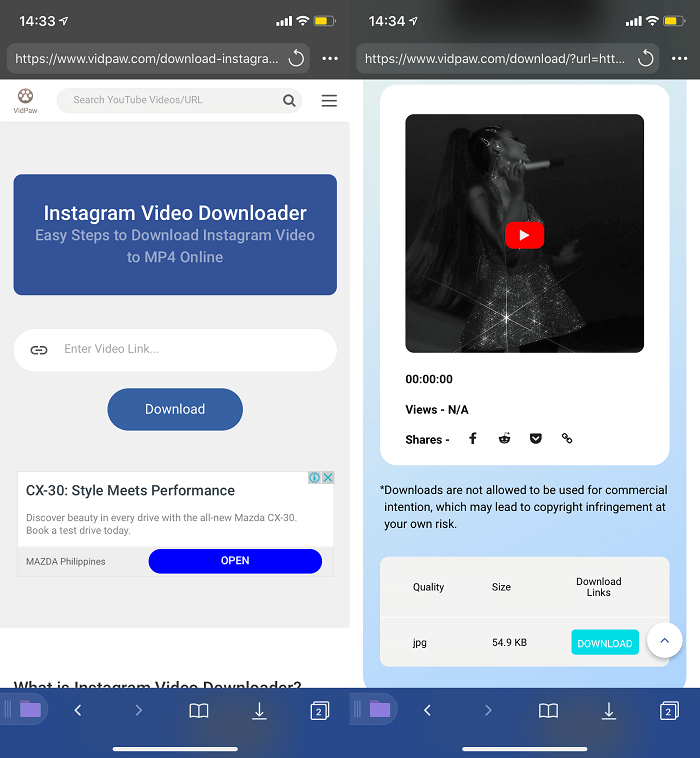Click the ad info icon on Mazda banner

[314, 478]
